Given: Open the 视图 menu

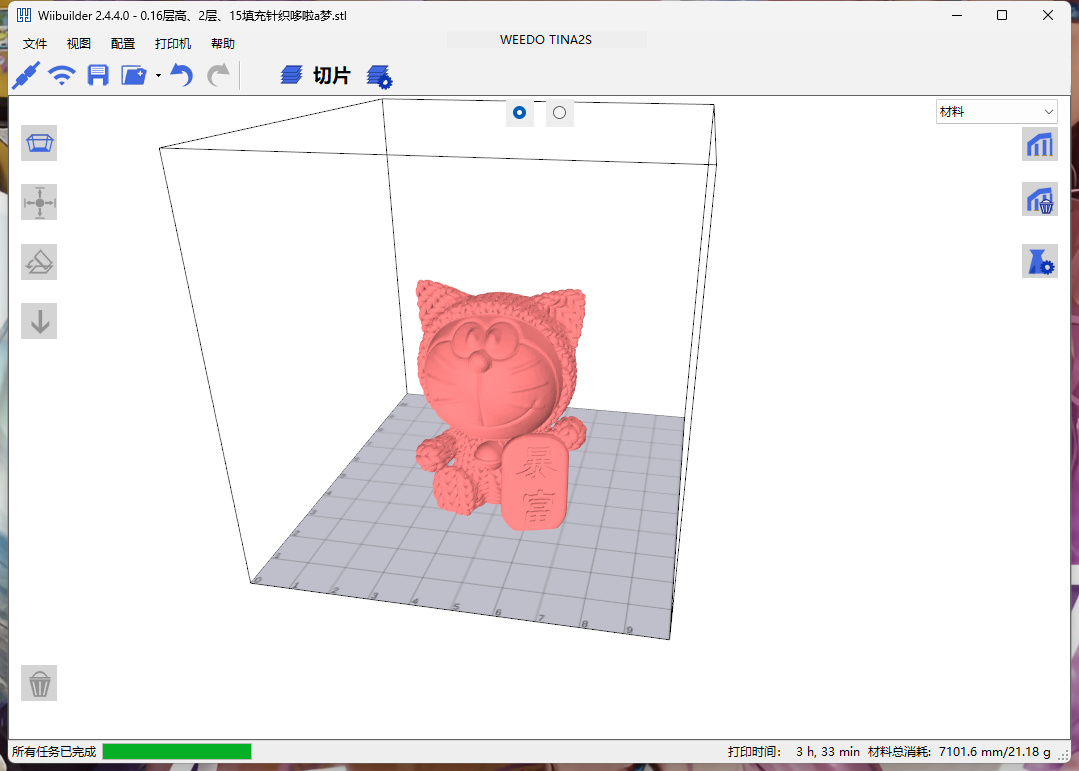Looking at the screenshot, I should [78, 43].
